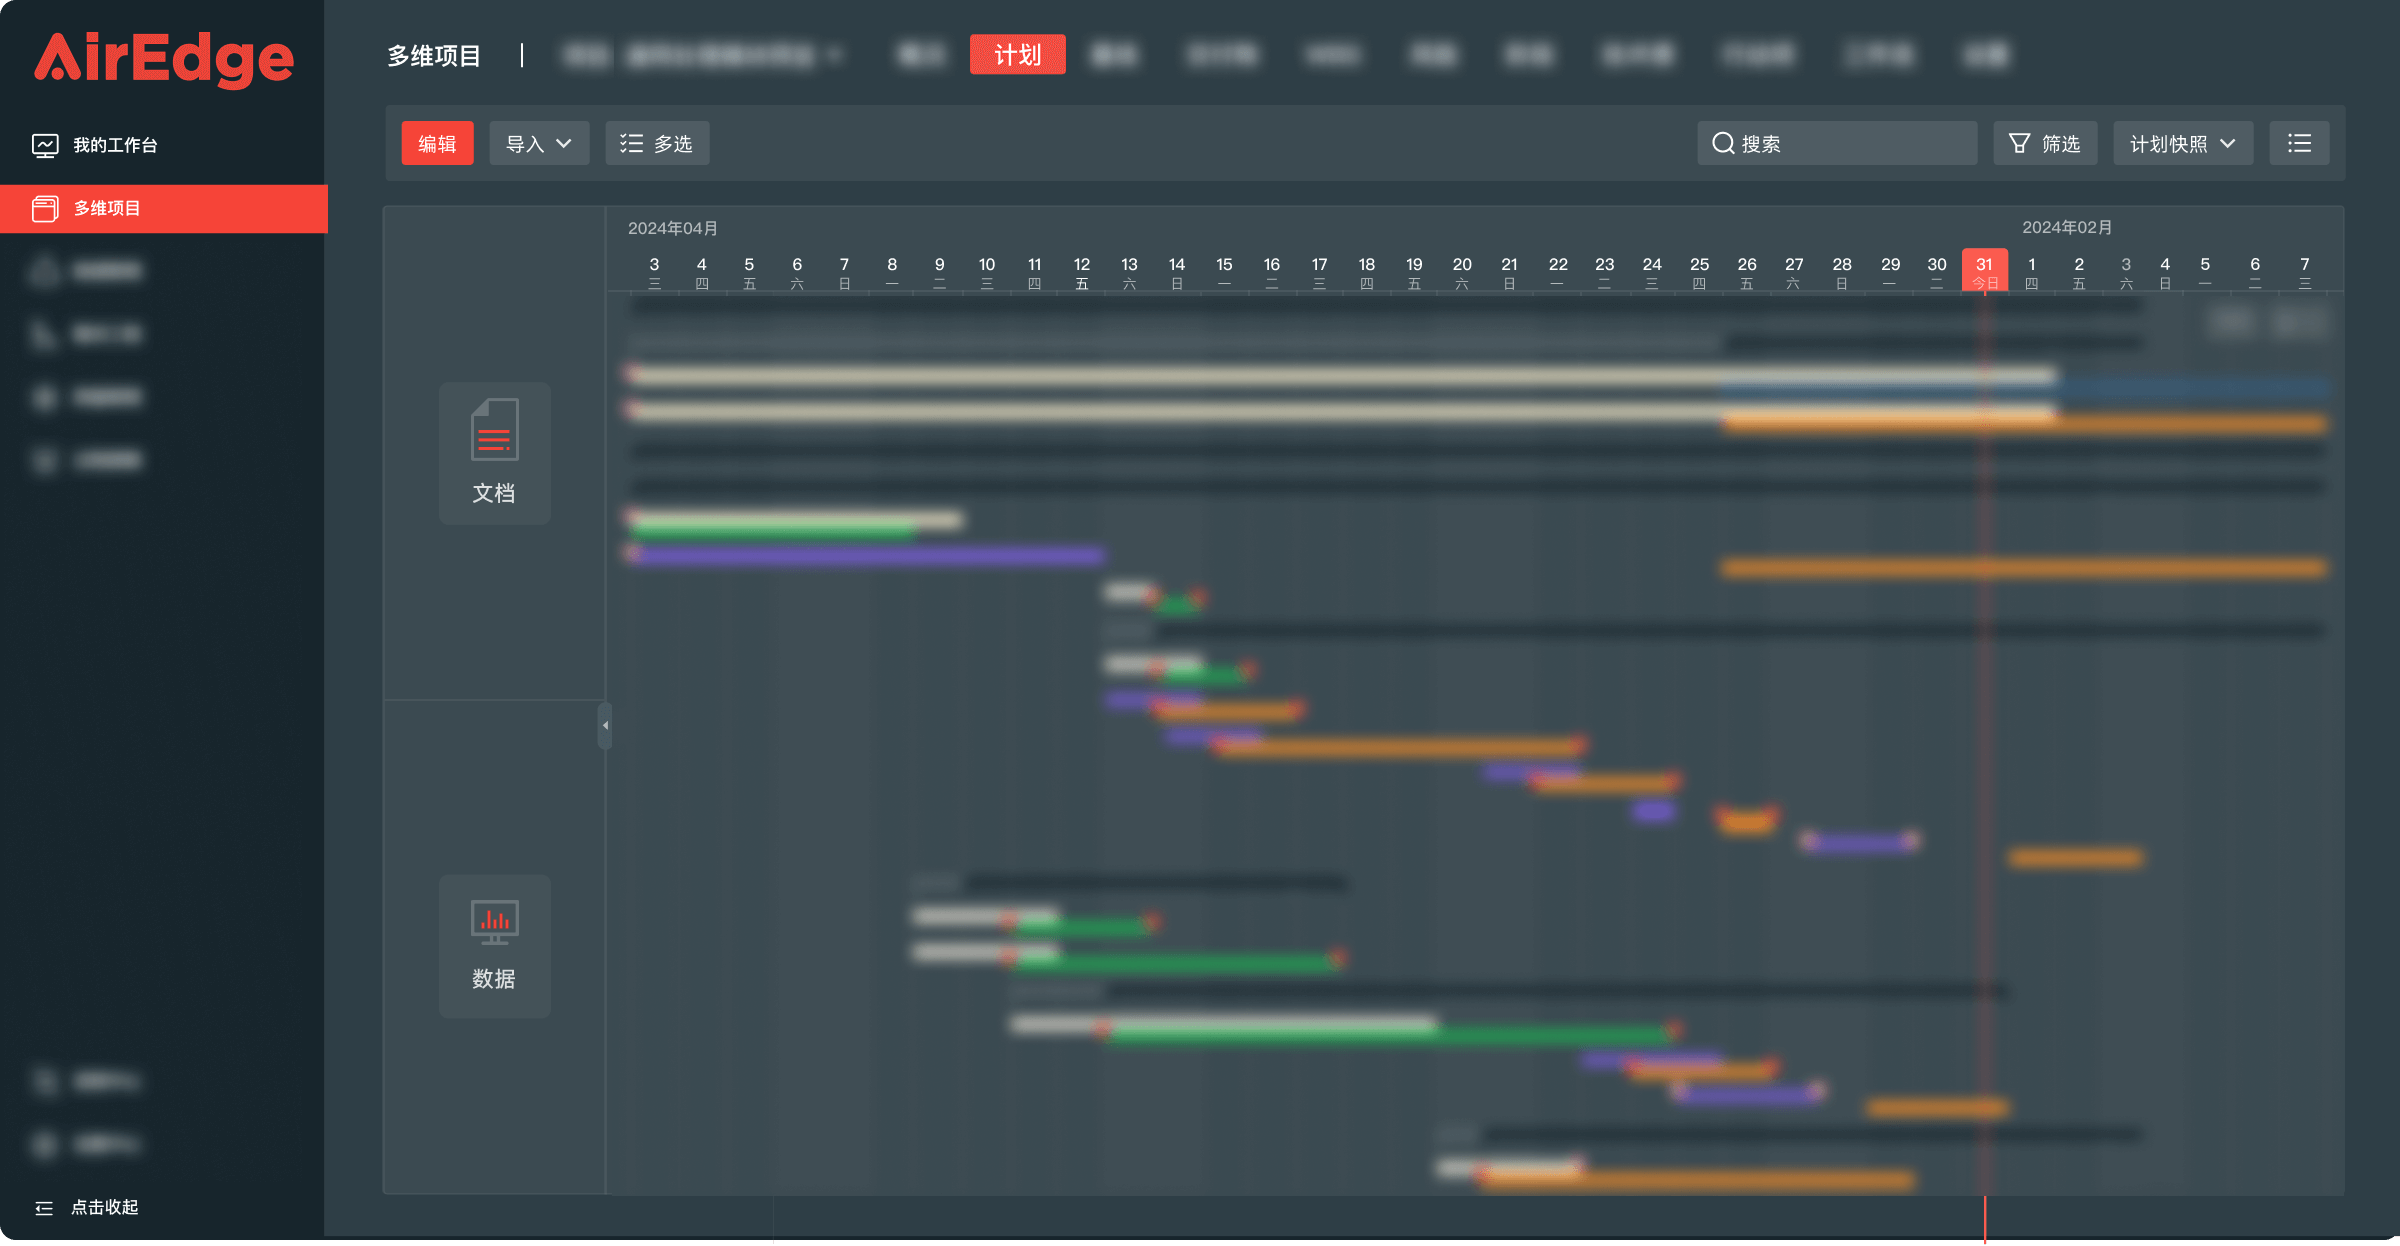This screenshot has height=1246, width=2400.
Task: Click the red 编辑 button
Action: (x=437, y=144)
